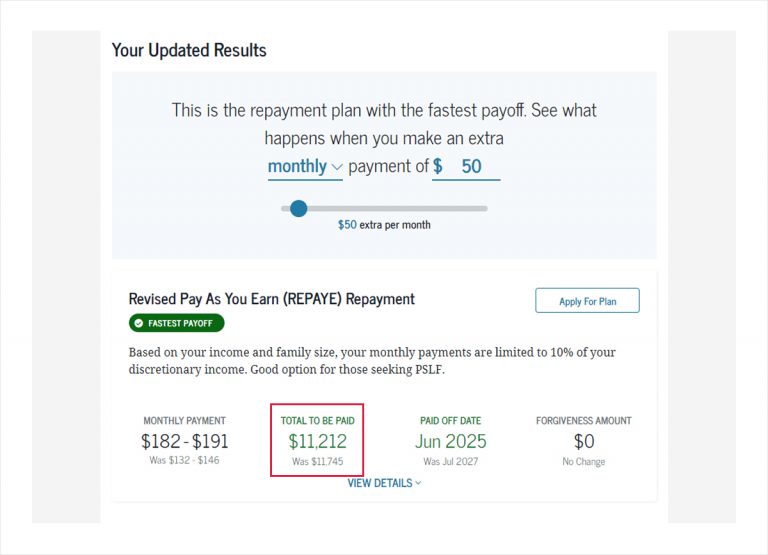768x555 pixels.
Task: Click the right end of the slider track
Action: coord(485,208)
